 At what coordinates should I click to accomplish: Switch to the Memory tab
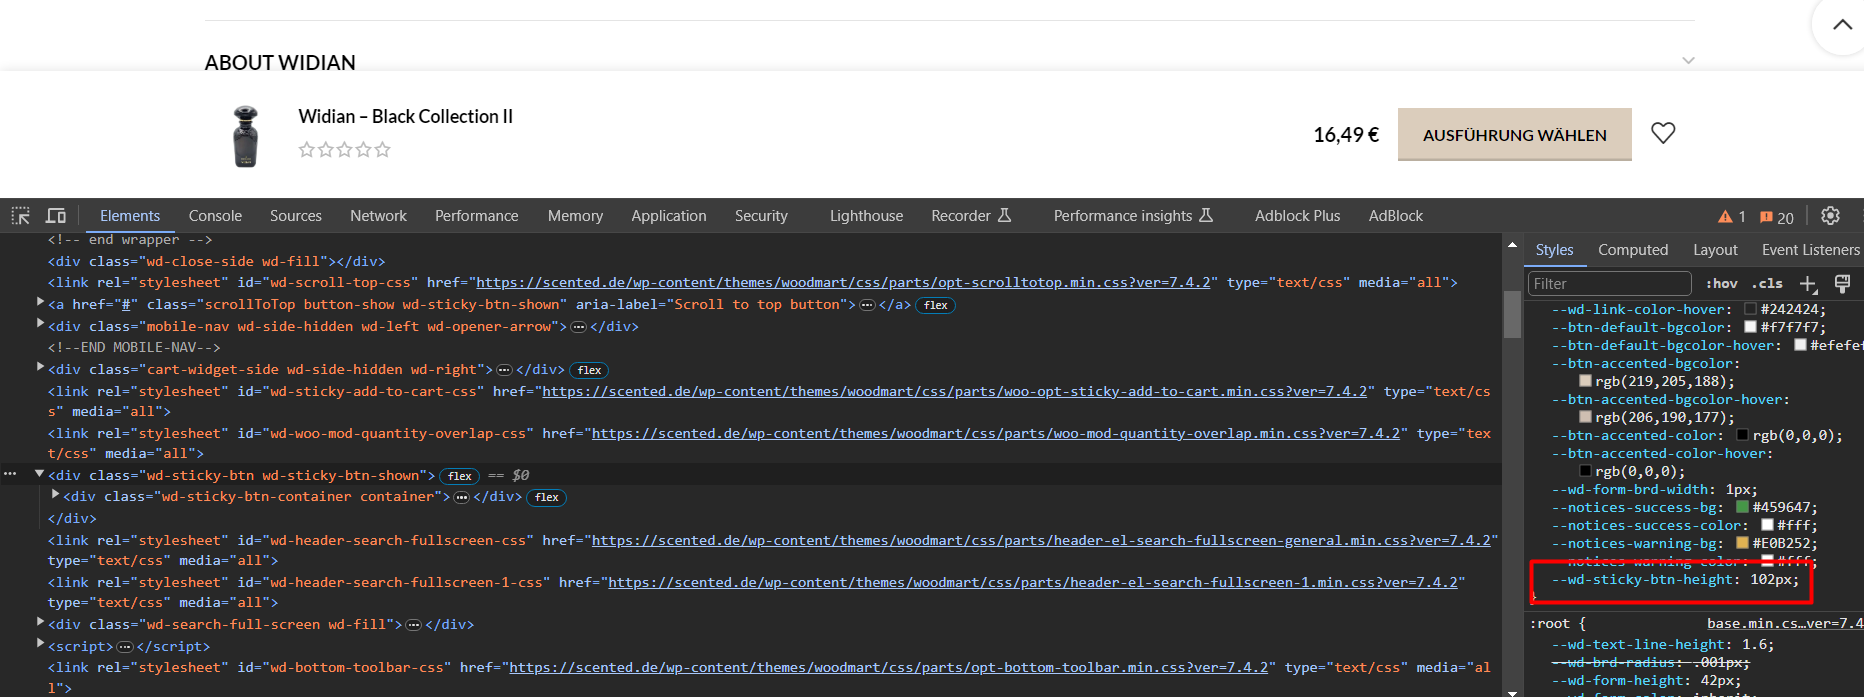click(575, 216)
